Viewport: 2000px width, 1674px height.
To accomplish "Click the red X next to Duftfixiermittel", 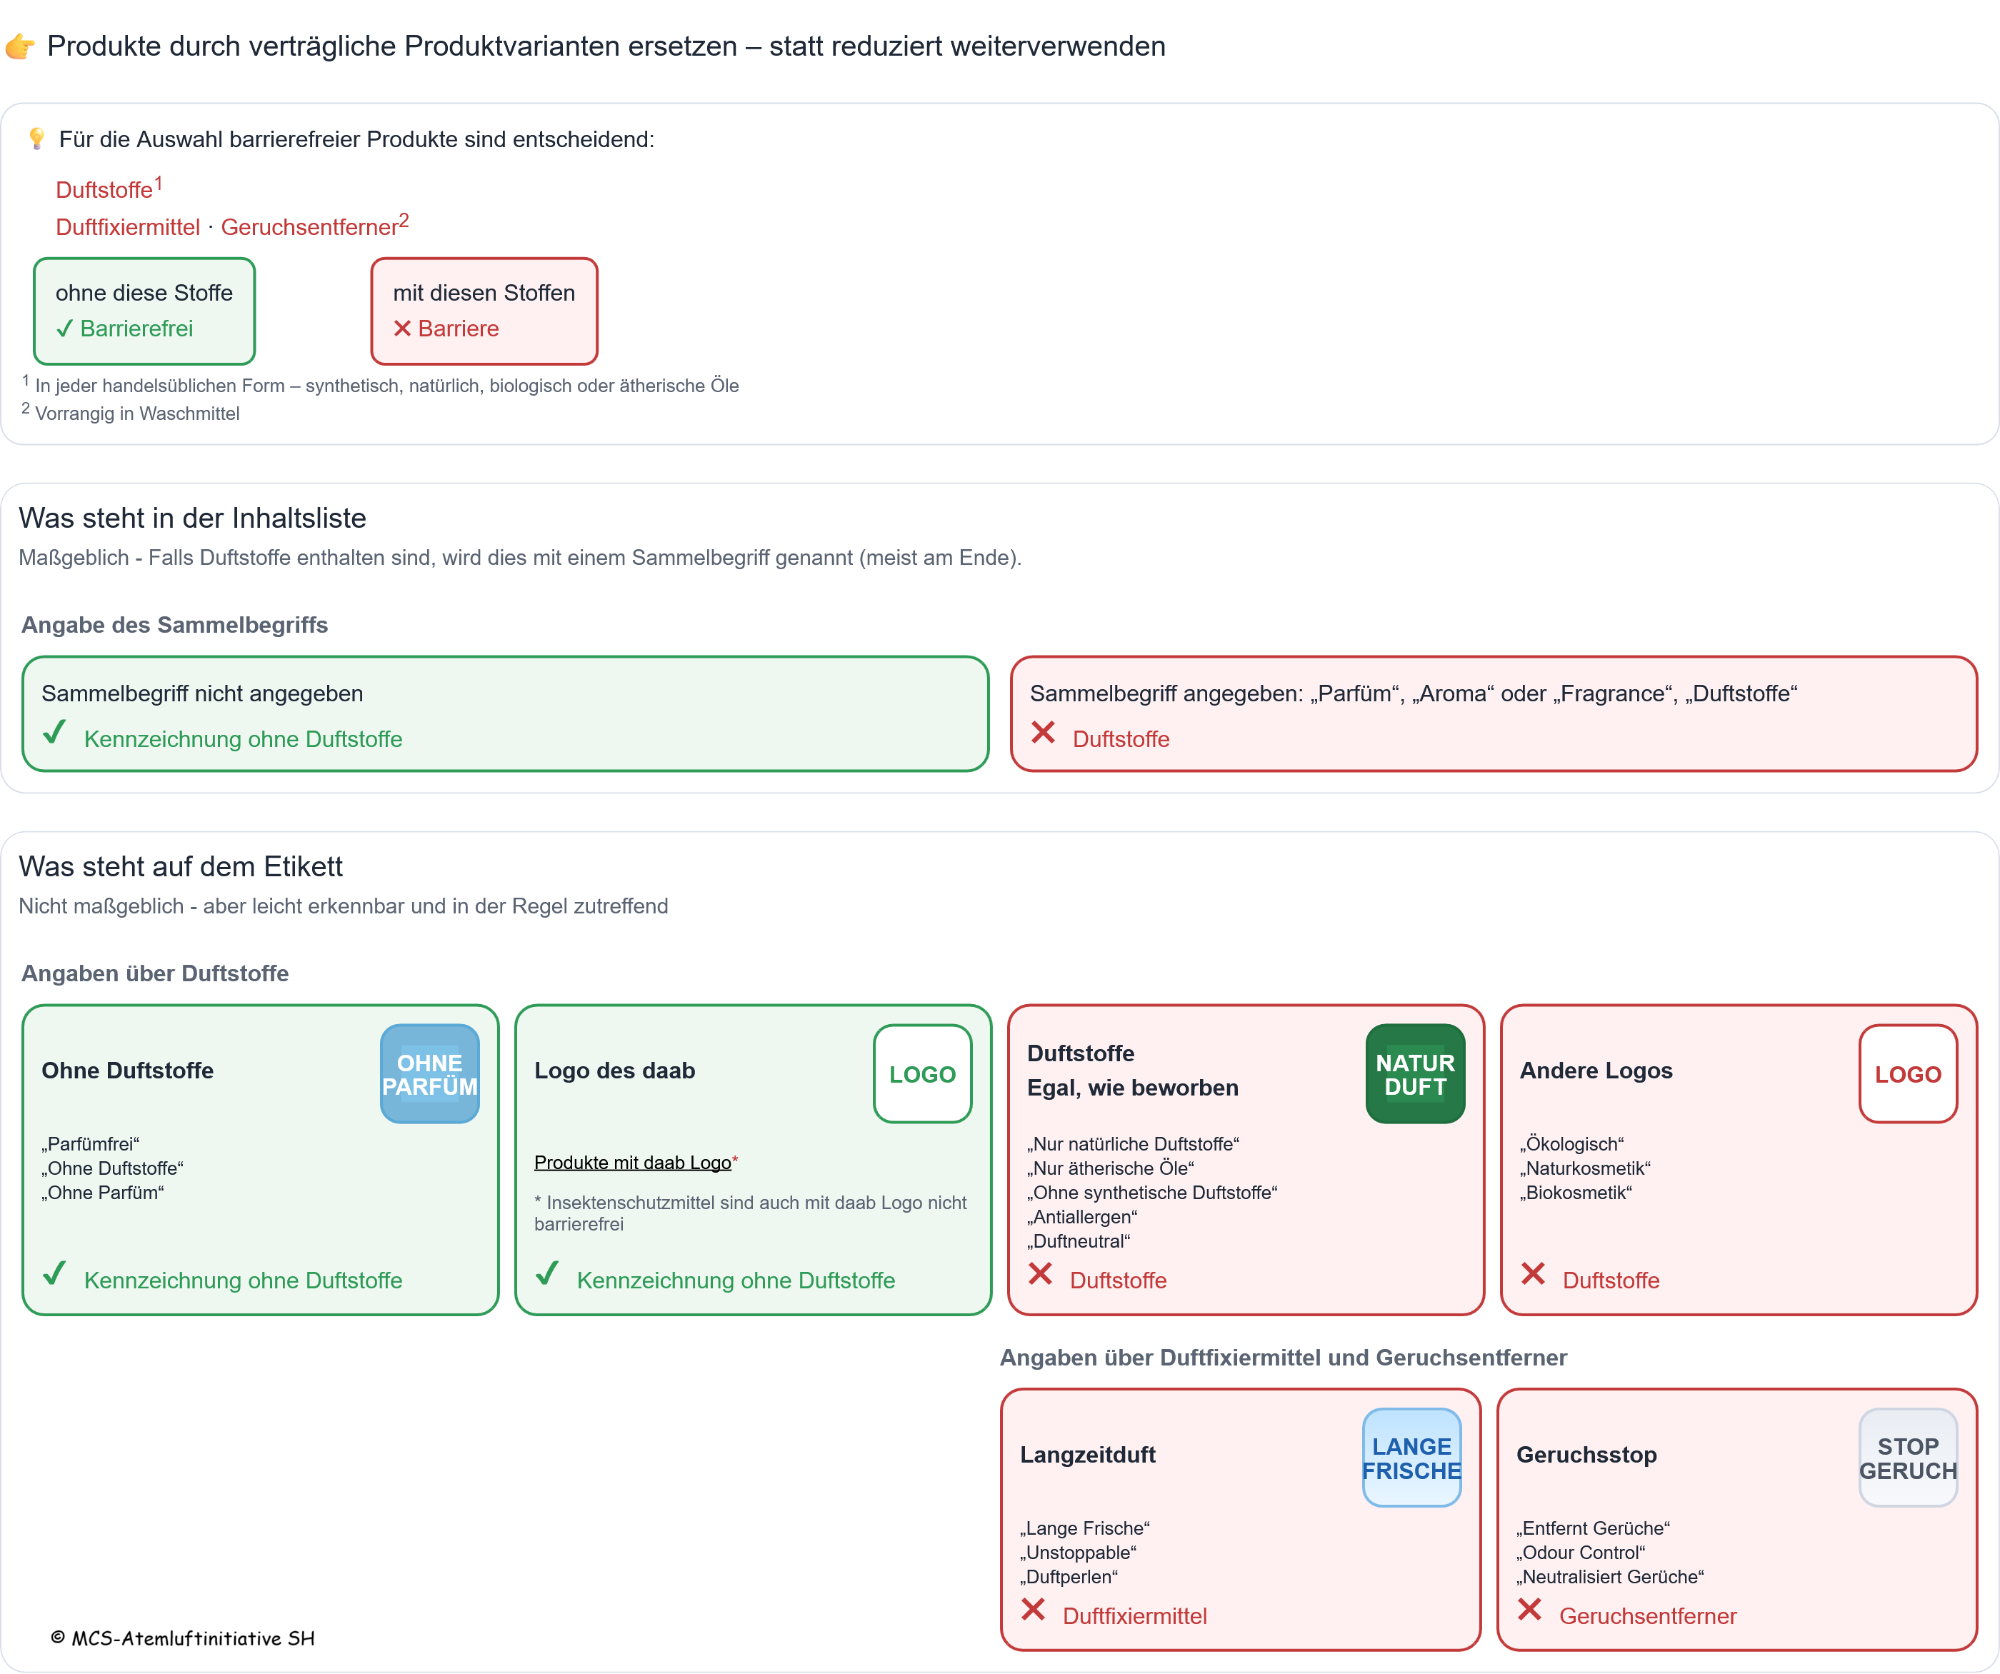I will (x=1033, y=1609).
